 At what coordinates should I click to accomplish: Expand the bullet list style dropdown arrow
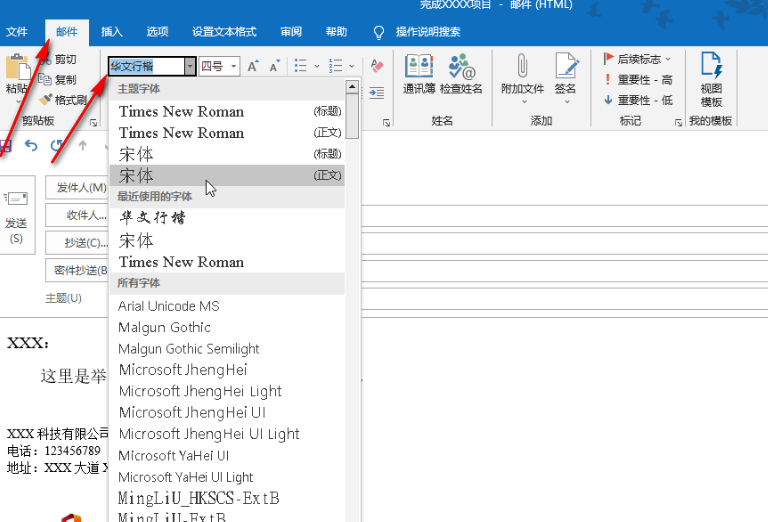point(317,66)
